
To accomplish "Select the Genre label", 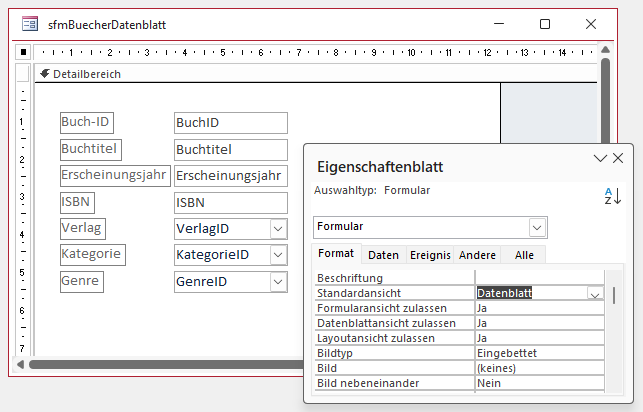I will click(82, 282).
